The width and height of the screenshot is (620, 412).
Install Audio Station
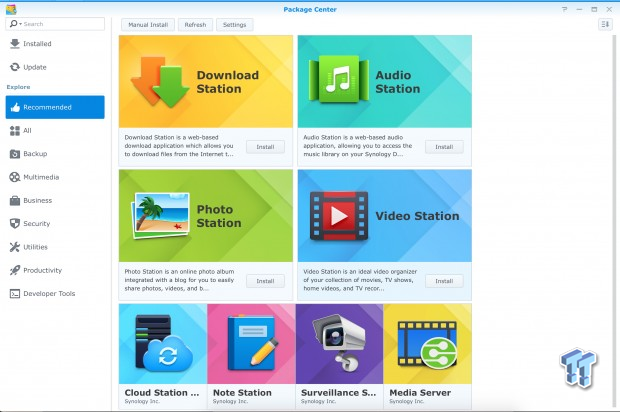tap(444, 147)
